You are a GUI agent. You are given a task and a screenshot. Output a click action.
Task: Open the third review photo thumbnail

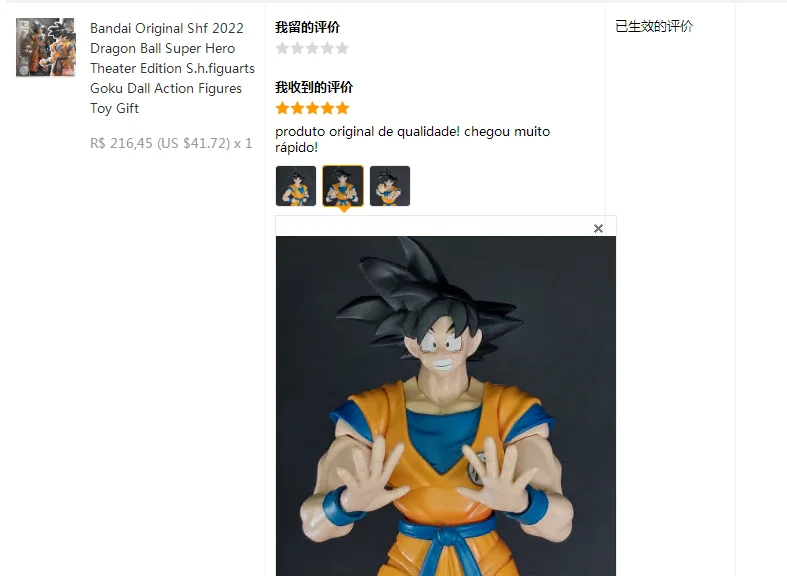click(390, 186)
